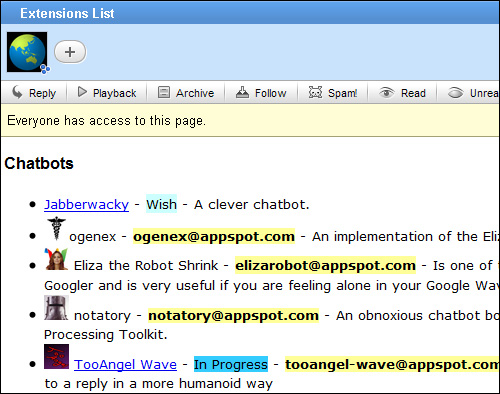Click the Extensions List title
This screenshot has height=394, width=500.
point(67,13)
